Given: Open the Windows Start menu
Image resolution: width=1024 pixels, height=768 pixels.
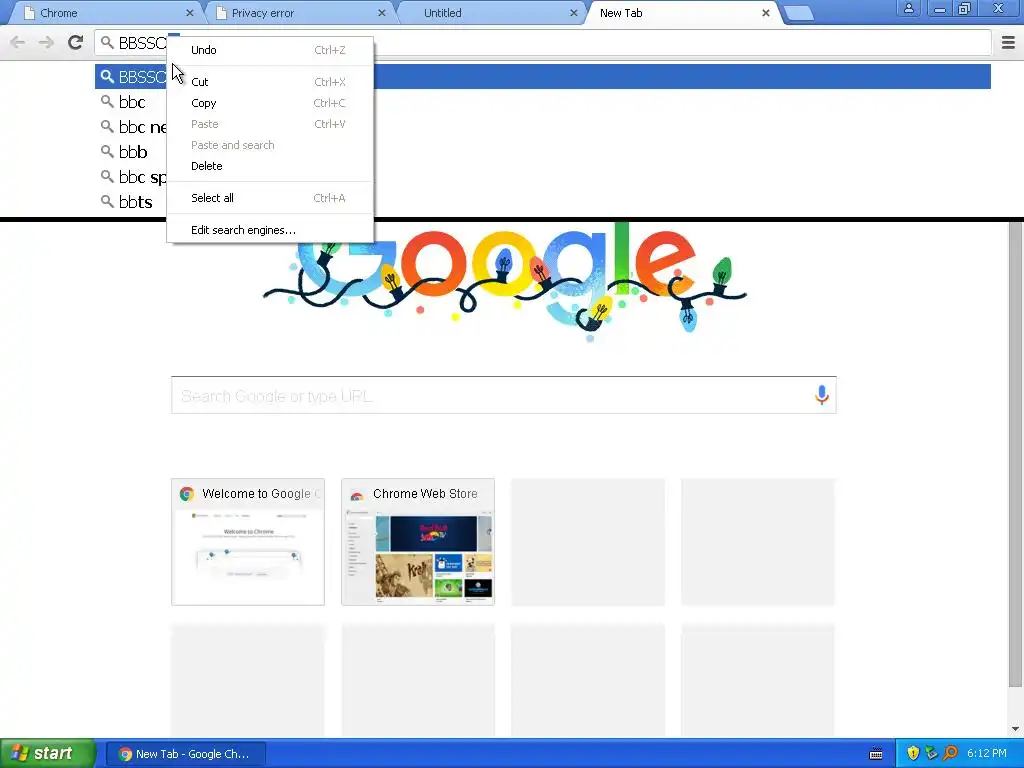Looking at the screenshot, I should [x=47, y=753].
